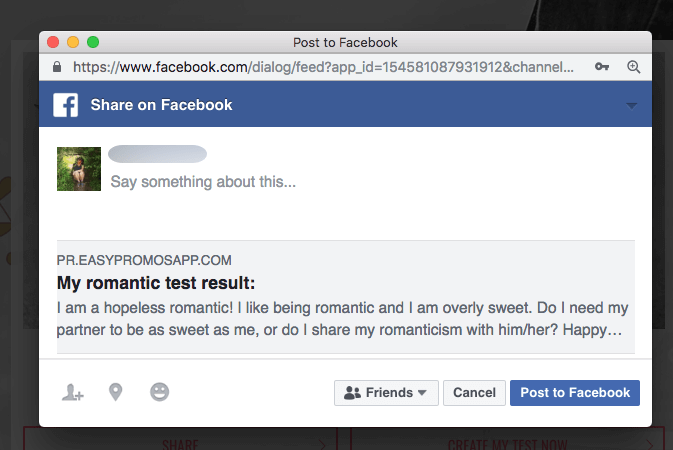Click the zoom magnifier icon in address bar
This screenshot has width=673, height=450.
634,67
